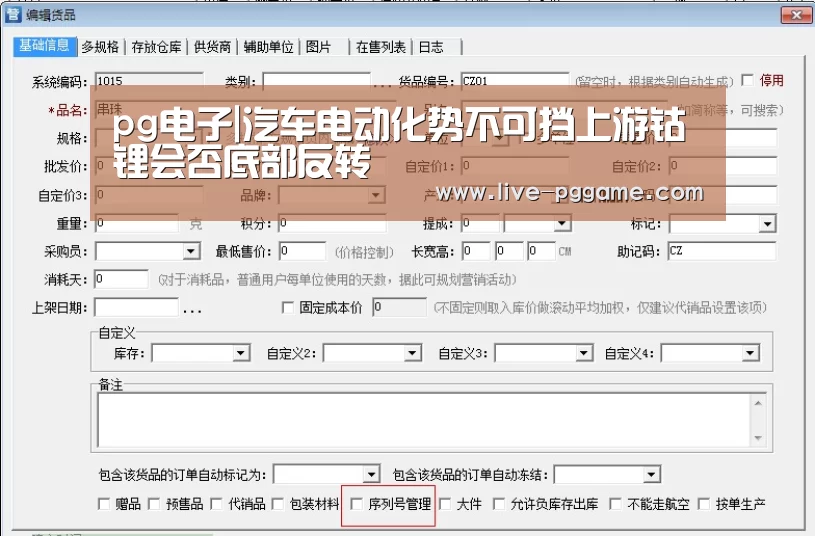Enable 序列号管理 checkbox

pos(357,504)
